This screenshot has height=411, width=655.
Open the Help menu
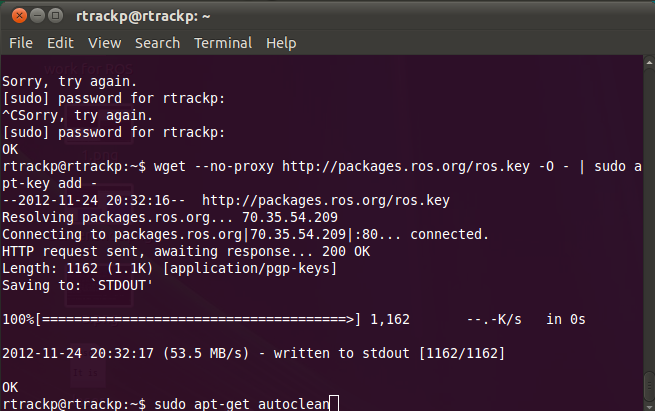[281, 43]
